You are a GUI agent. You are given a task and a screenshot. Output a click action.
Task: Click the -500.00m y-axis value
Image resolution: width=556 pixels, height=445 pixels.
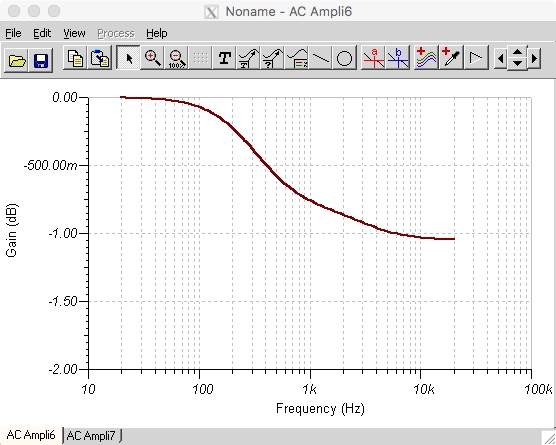(x=50, y=165)
